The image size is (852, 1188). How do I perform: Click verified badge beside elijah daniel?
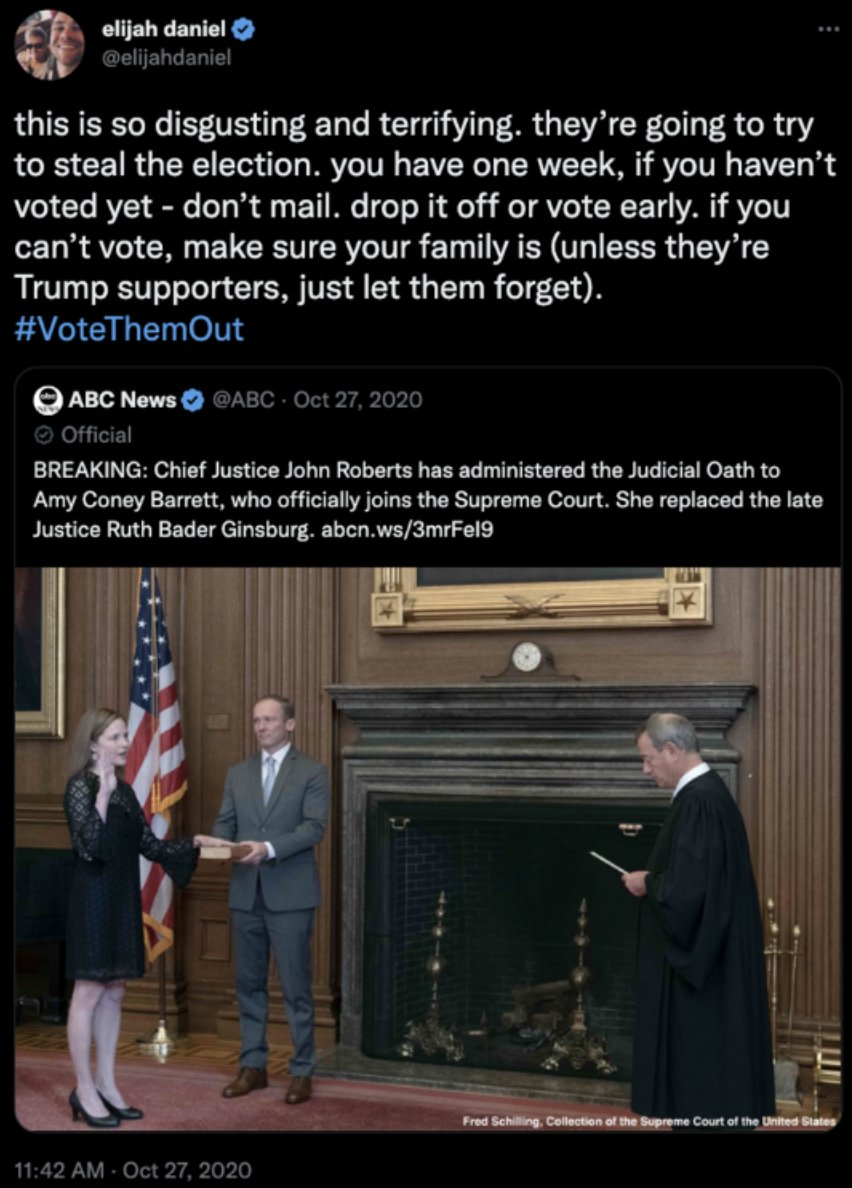click(x=243, y=32)
